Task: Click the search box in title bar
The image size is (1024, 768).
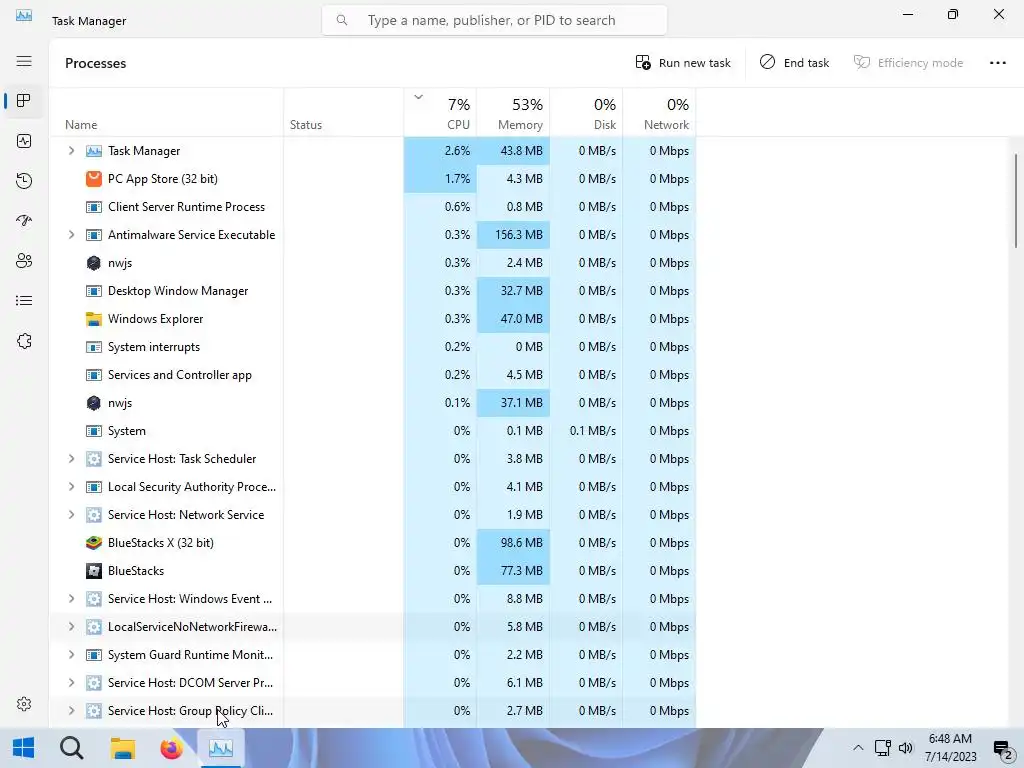Action: [494, 20]
